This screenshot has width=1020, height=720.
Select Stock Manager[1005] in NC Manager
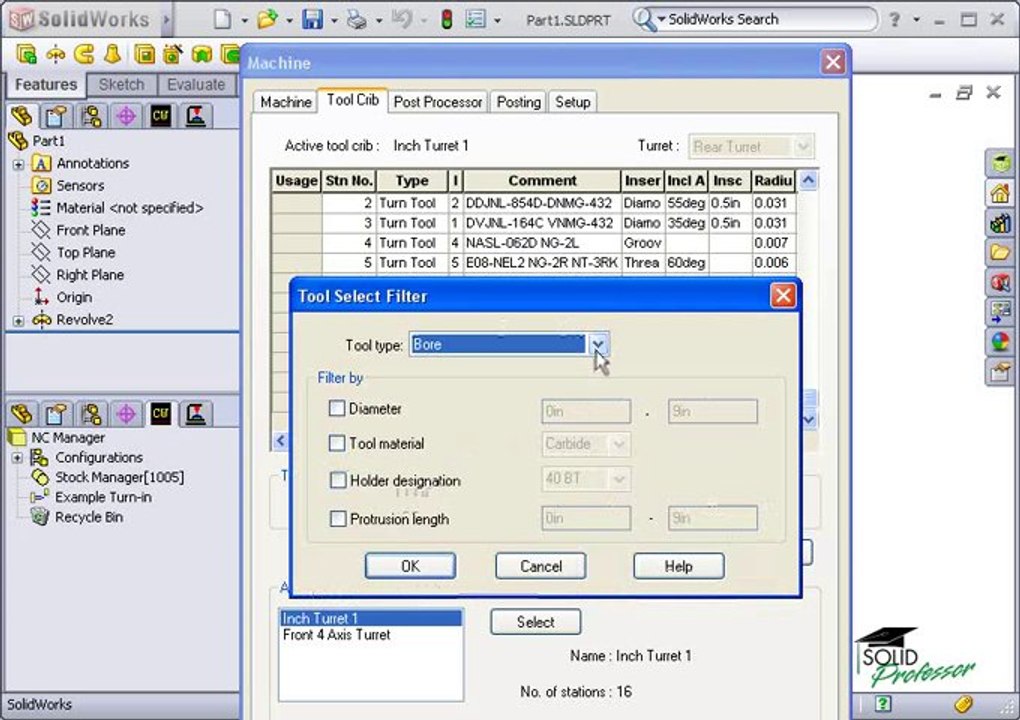coord(119,477)
